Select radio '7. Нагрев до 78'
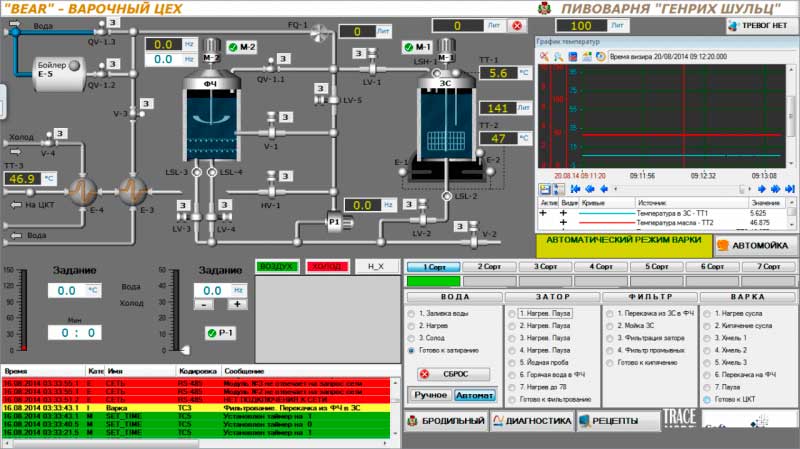This screenshot has height=449, width=800. click(512, 387)
